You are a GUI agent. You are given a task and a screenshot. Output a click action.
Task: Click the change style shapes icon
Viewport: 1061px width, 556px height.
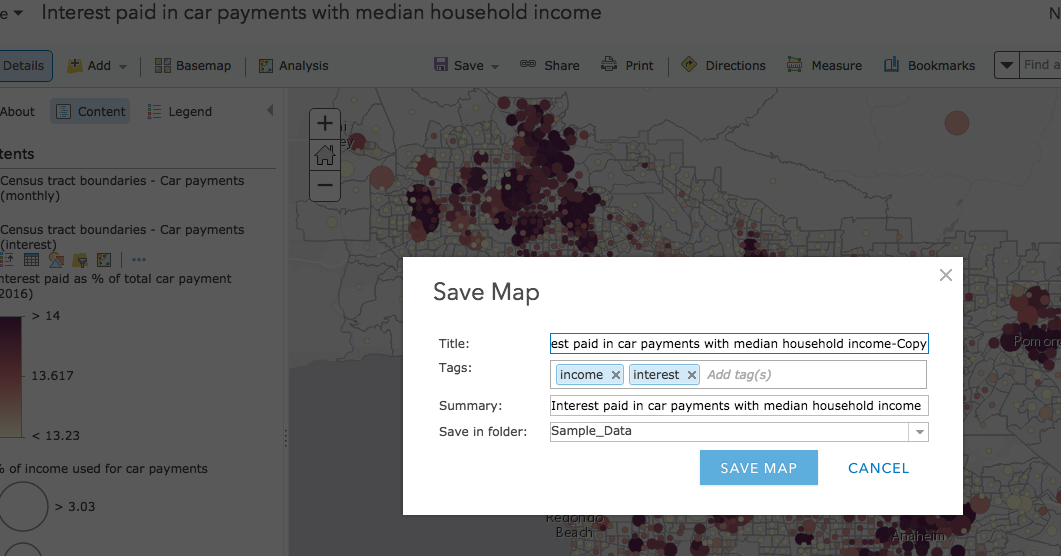[x=56, y=260]
